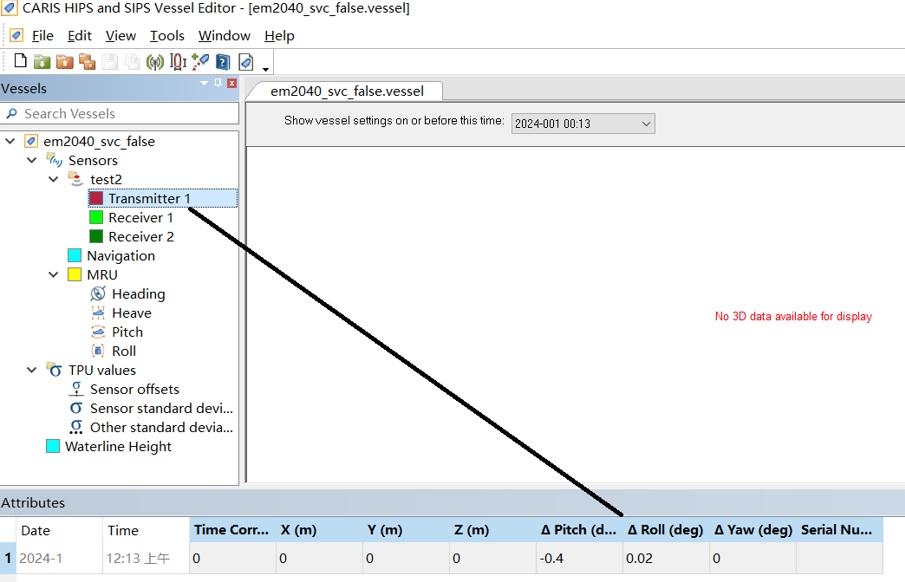
Task: Click the grayed-out save icon
Action: [x=110, y=61]
